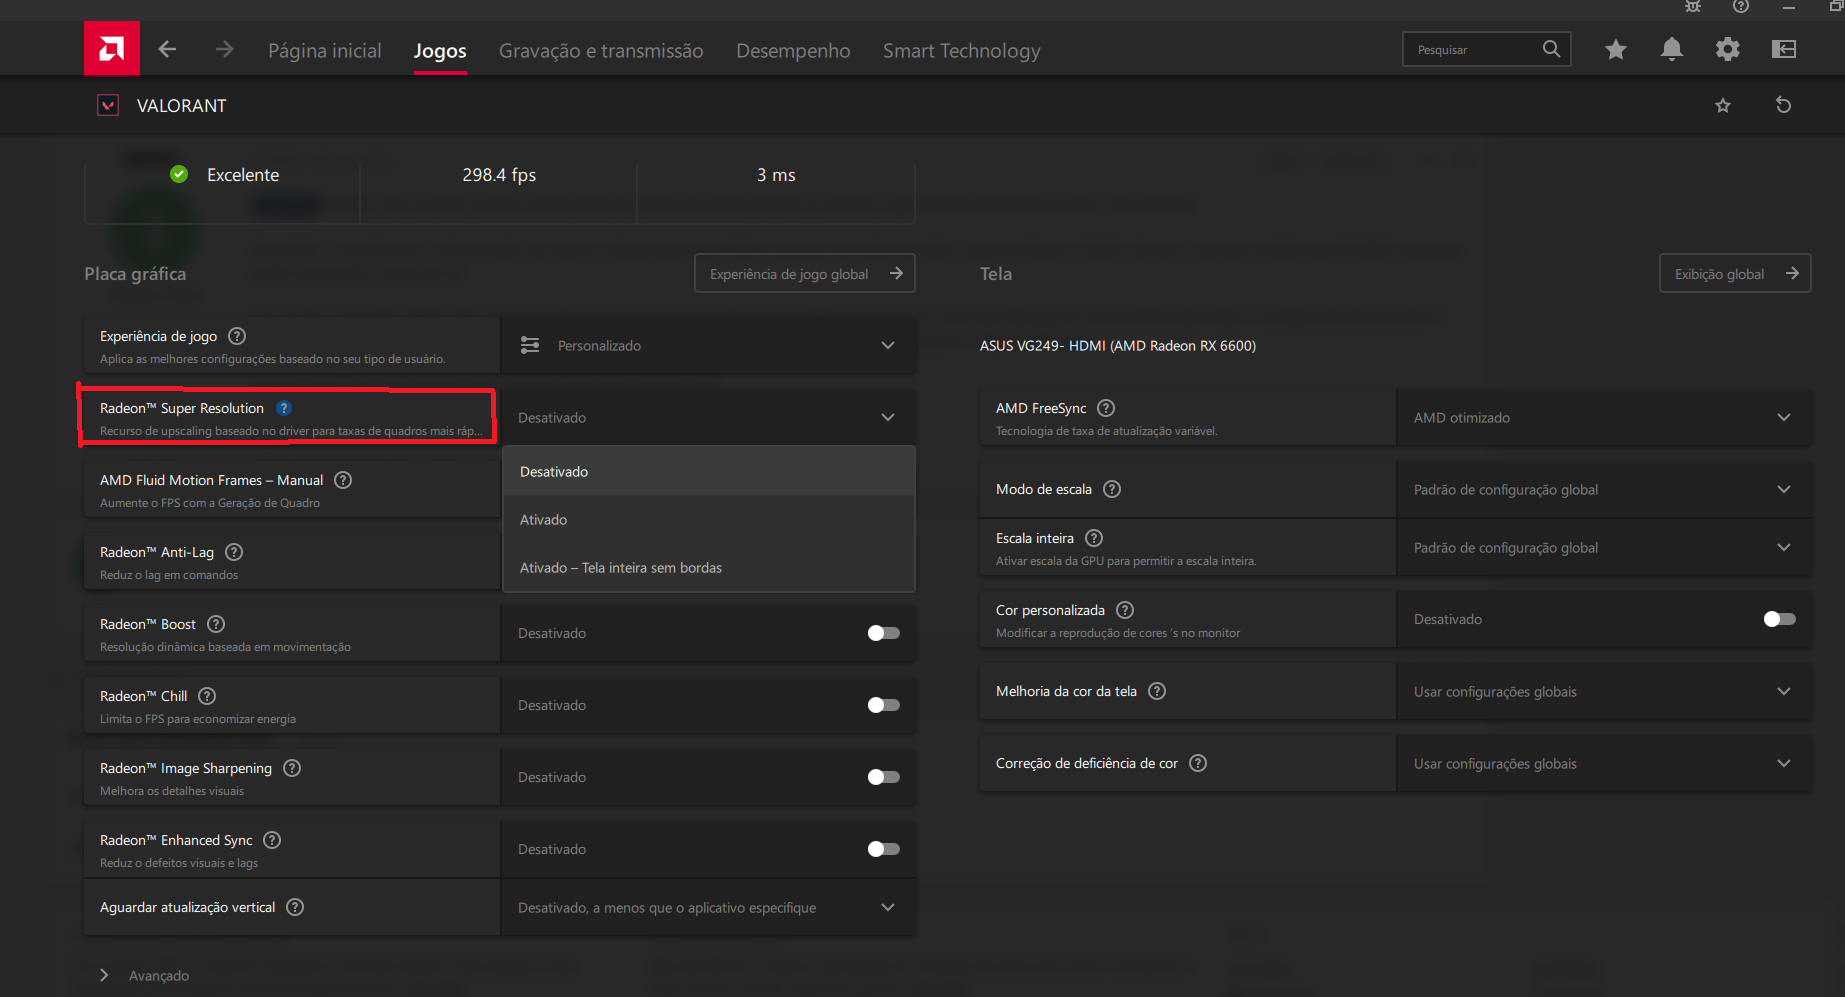Show help for Radeon Image Sharpening

292,768
